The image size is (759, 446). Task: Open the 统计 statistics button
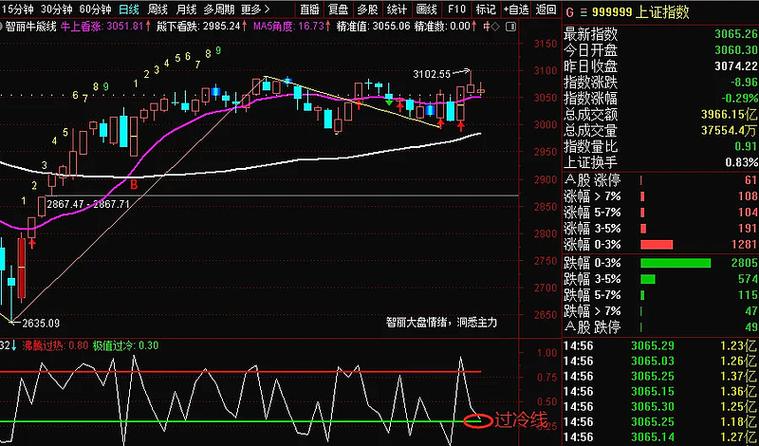397,9
